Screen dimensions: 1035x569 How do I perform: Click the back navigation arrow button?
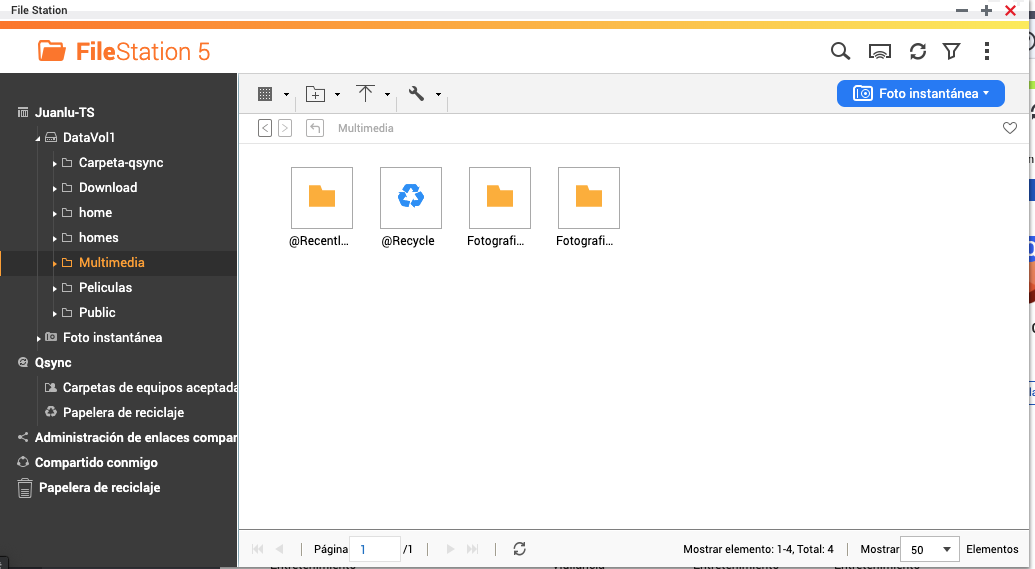(265, 128)
